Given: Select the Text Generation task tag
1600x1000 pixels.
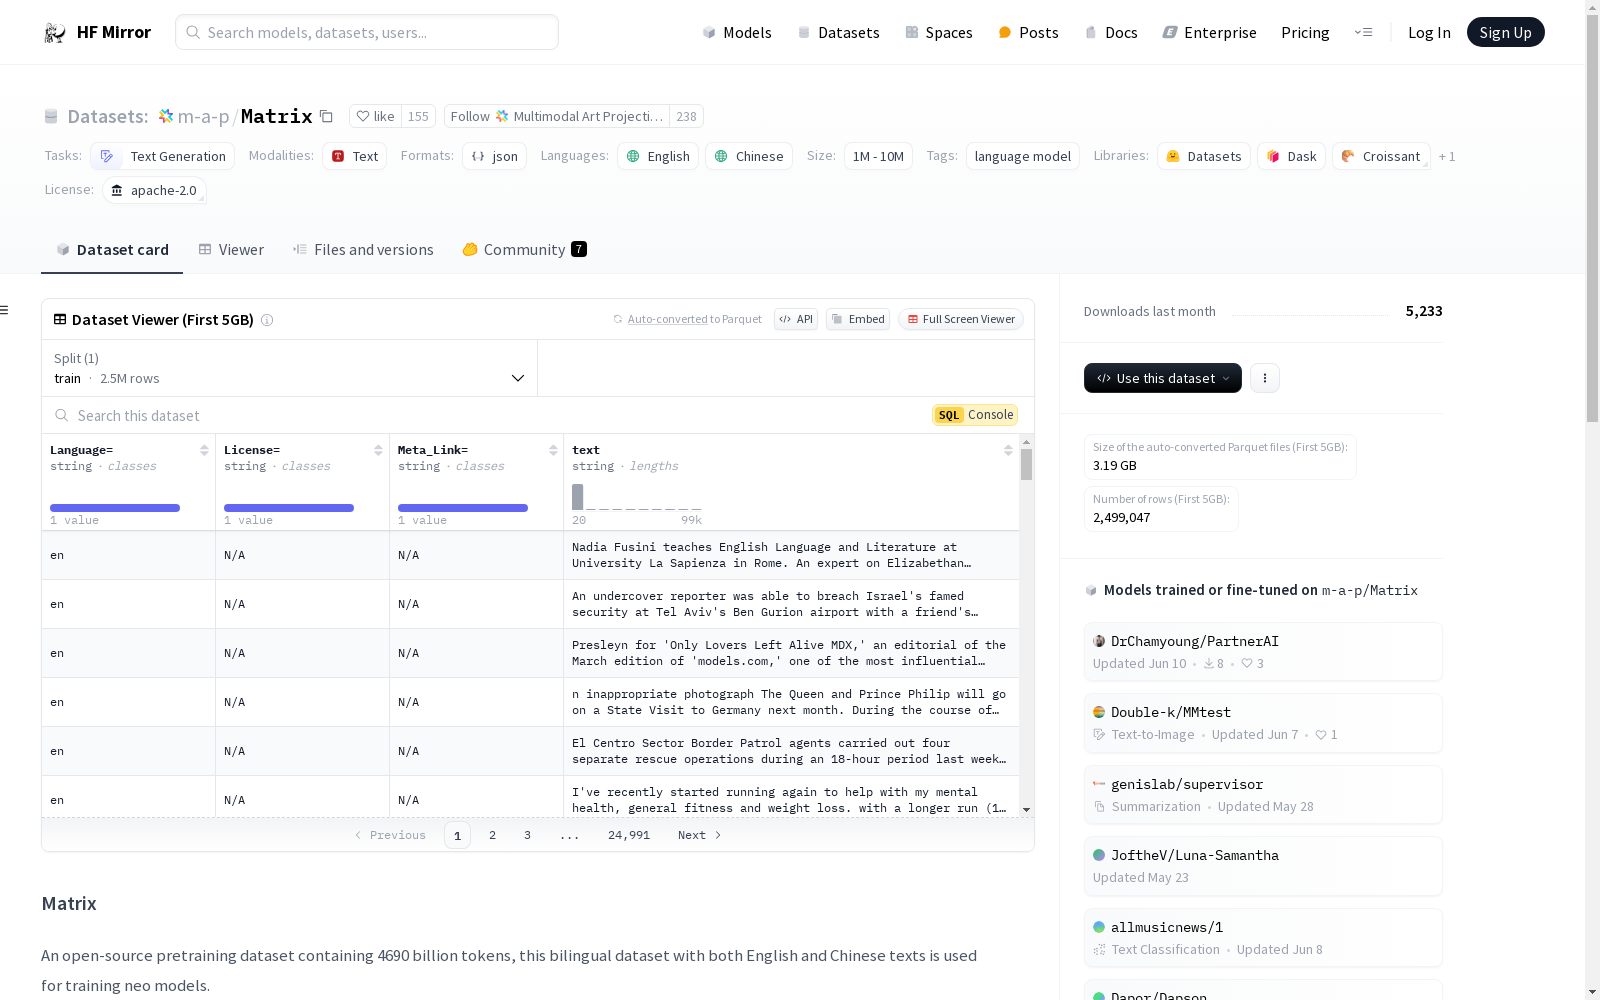Looking at the screenshot, I should point(163,156).
